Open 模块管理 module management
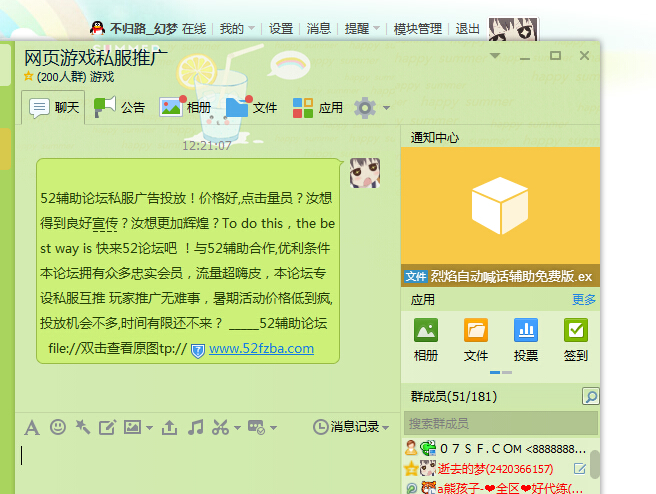Image resolution: width=656 pixels, height=494 pixels. pyautogui.click(x=418, y=28)
